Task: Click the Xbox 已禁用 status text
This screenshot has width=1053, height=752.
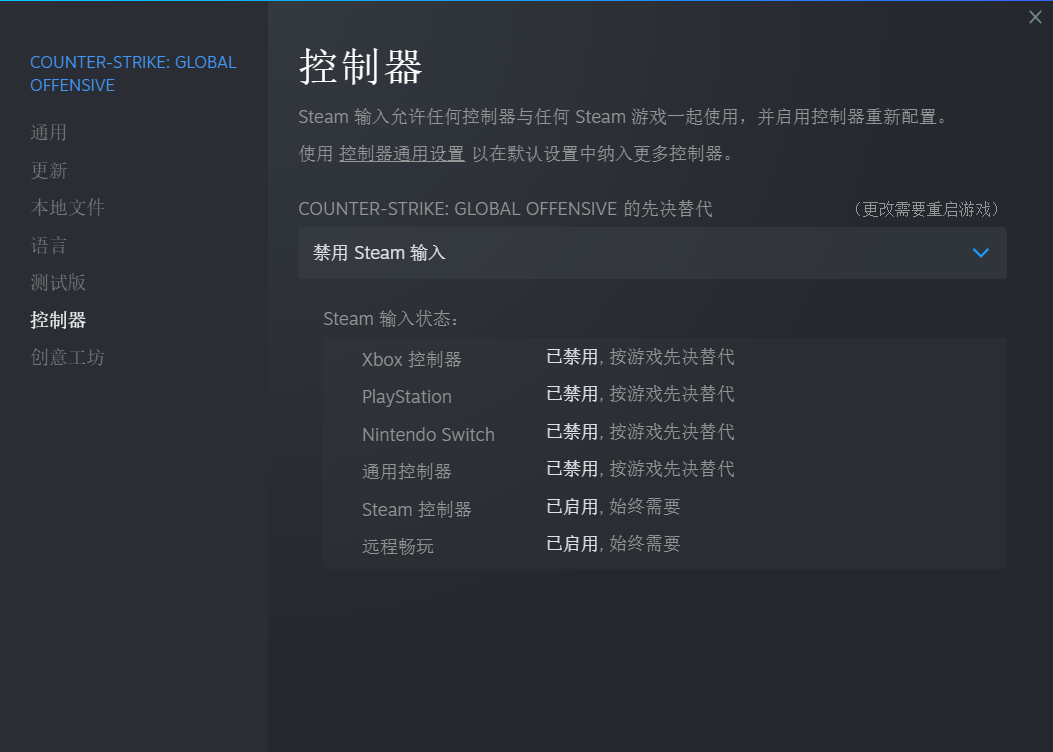Action: [x=571, y=357]
